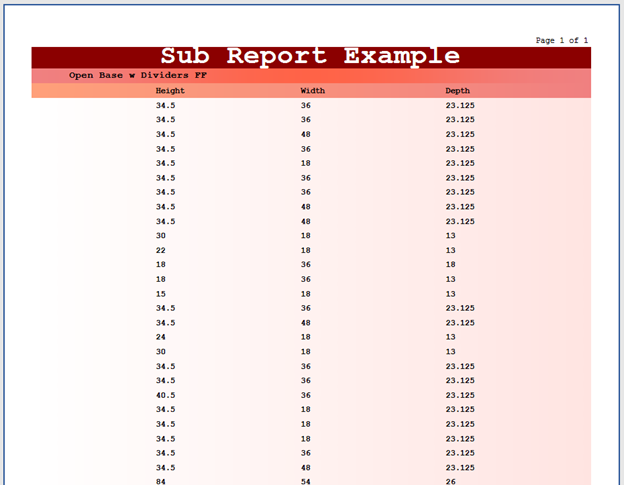
Task: Click the 'Page 1 of 1' page indicator
Action: [562, 40]
